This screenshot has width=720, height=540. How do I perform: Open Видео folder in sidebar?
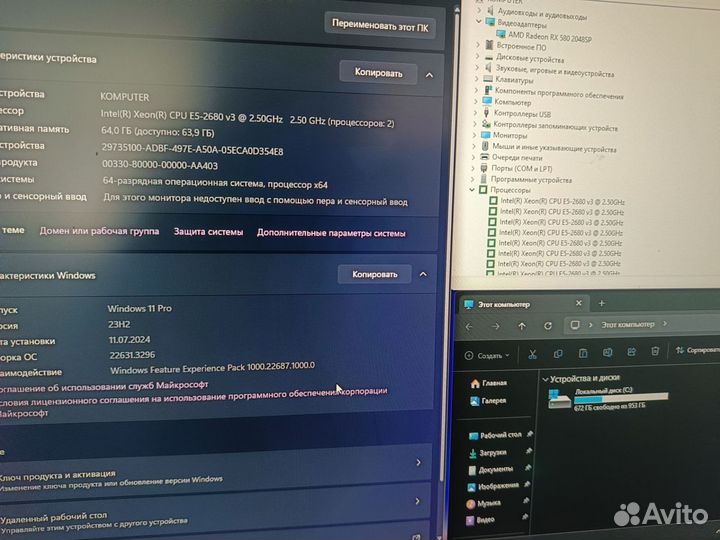[x=480, y=520]
